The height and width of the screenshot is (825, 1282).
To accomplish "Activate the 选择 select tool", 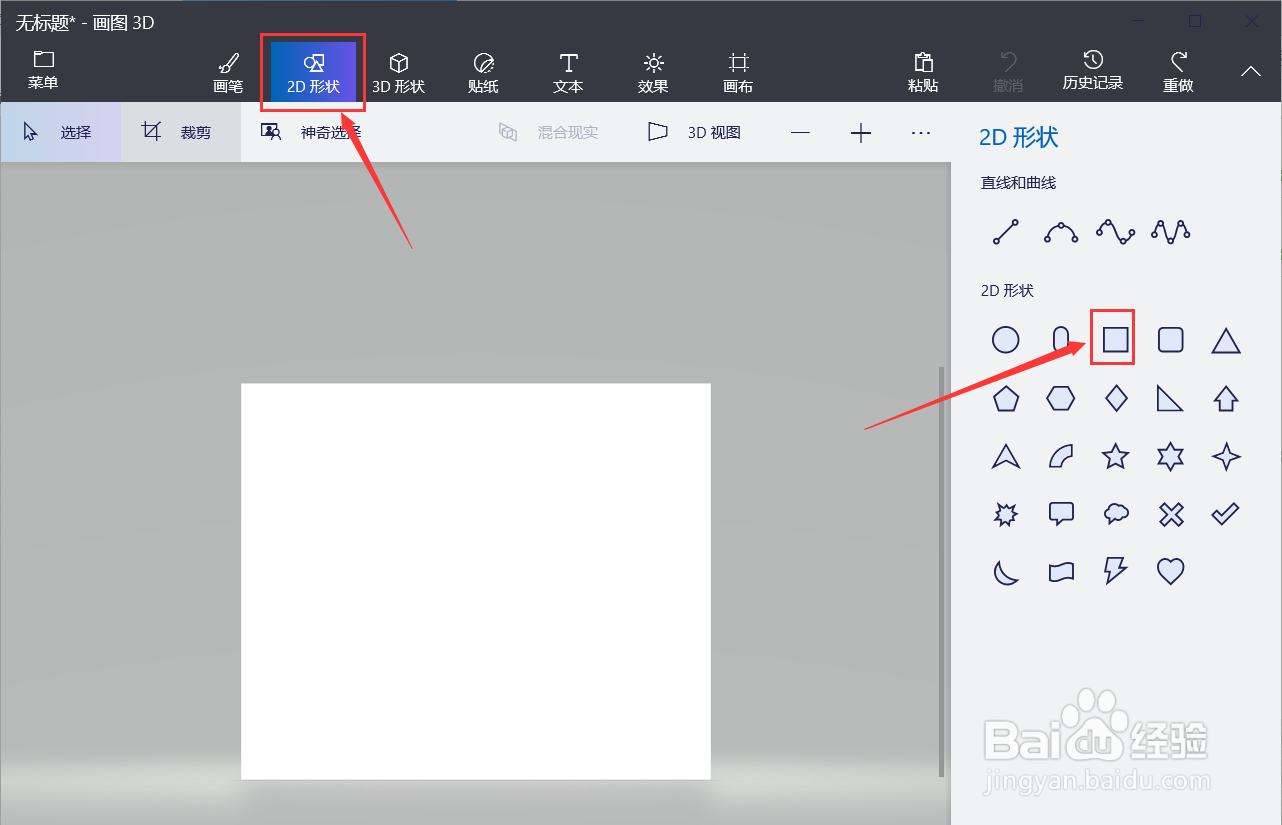I will [60, 132].
